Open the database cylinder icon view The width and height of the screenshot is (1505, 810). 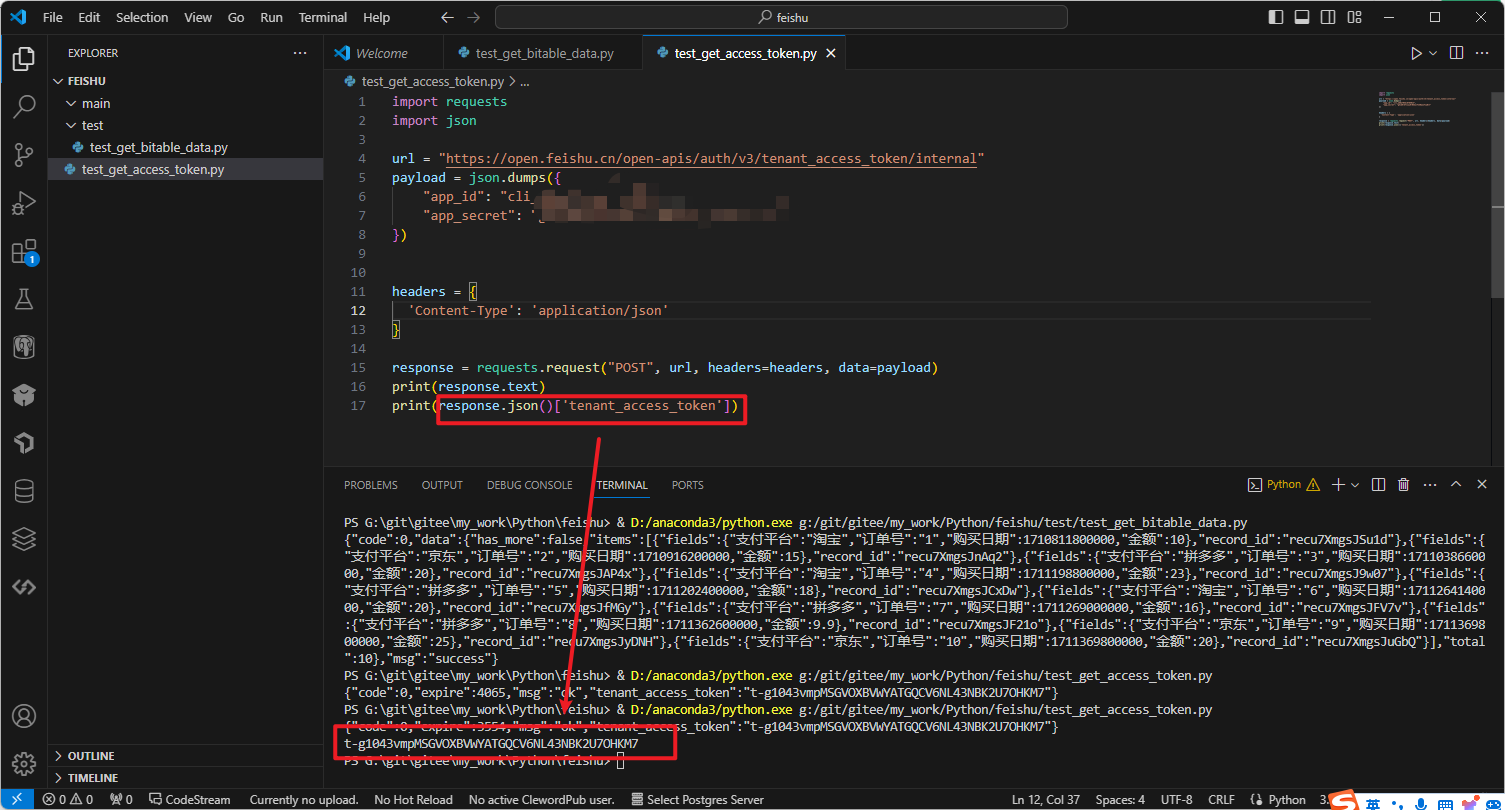tap(24, 491)
